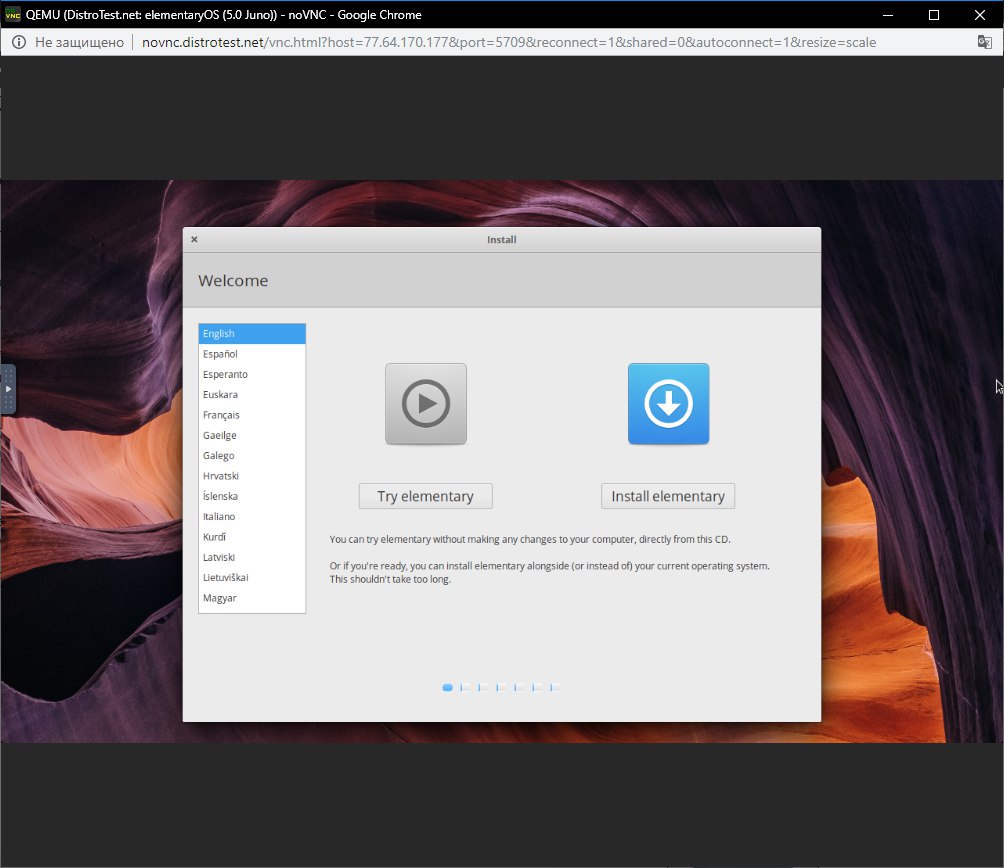Click the blue download arrow install icon
The height and width of the screenshot is (868, 1004).
[668, 404]
